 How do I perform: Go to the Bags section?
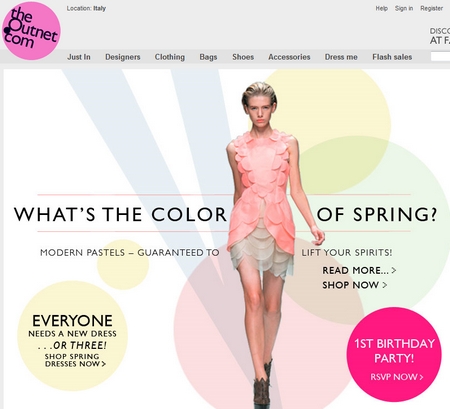tap(208, 57)
